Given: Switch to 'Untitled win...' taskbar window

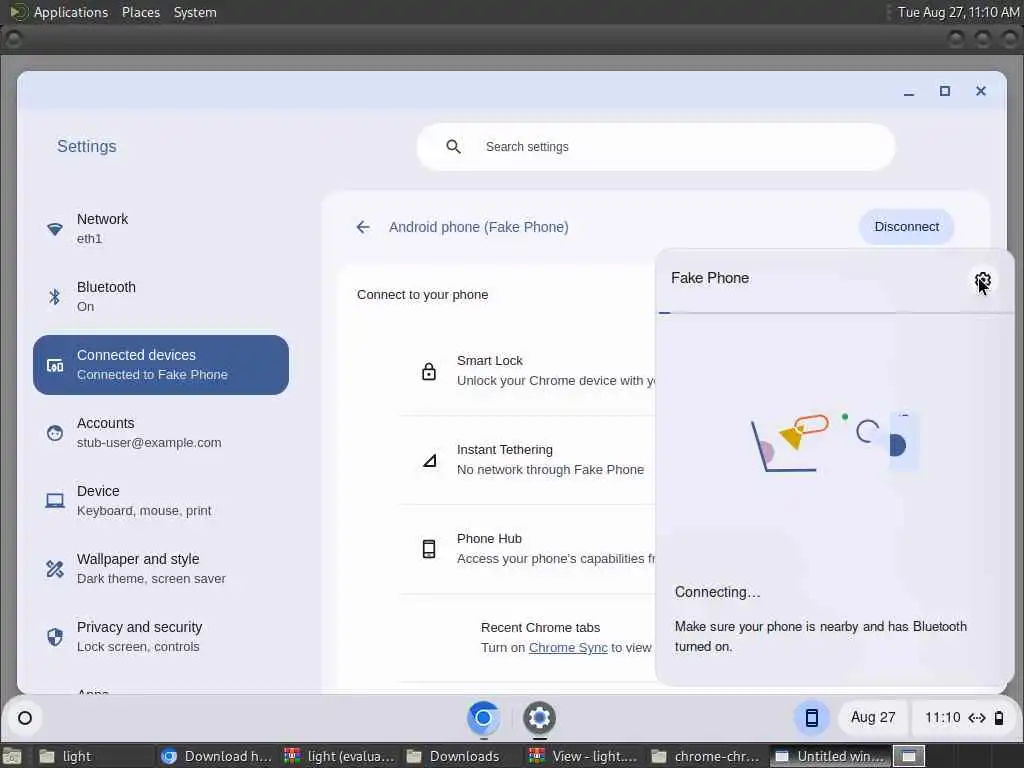Looking at the screenshot, I should (829, 756).
